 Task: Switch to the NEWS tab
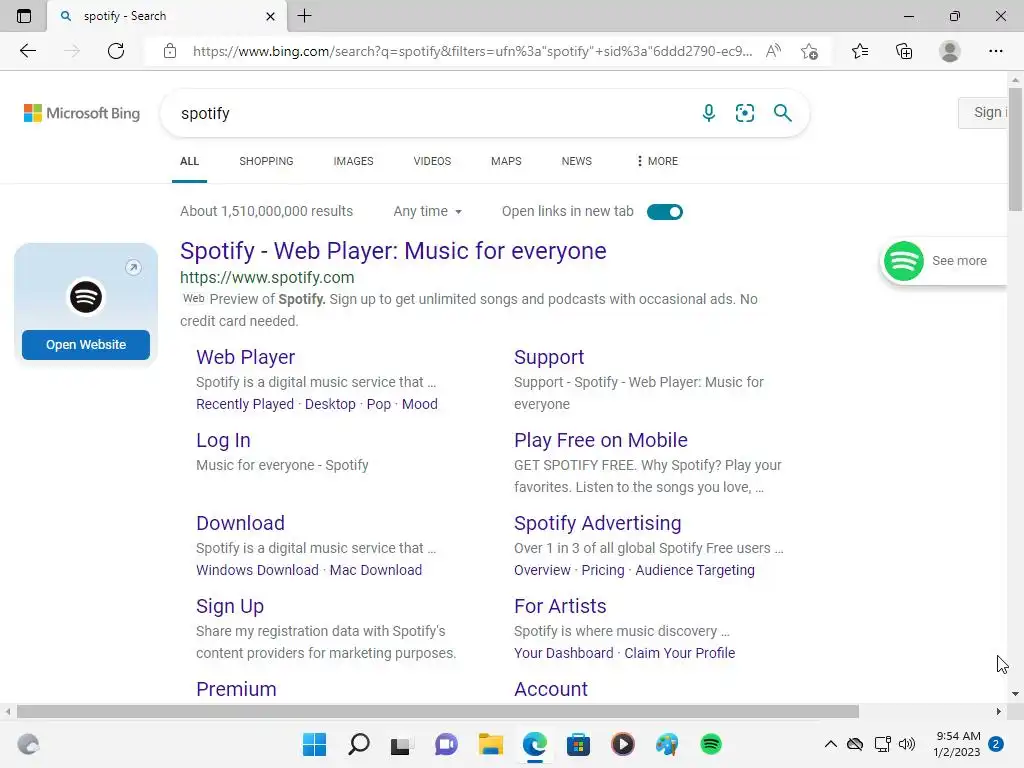pos(577,161)
